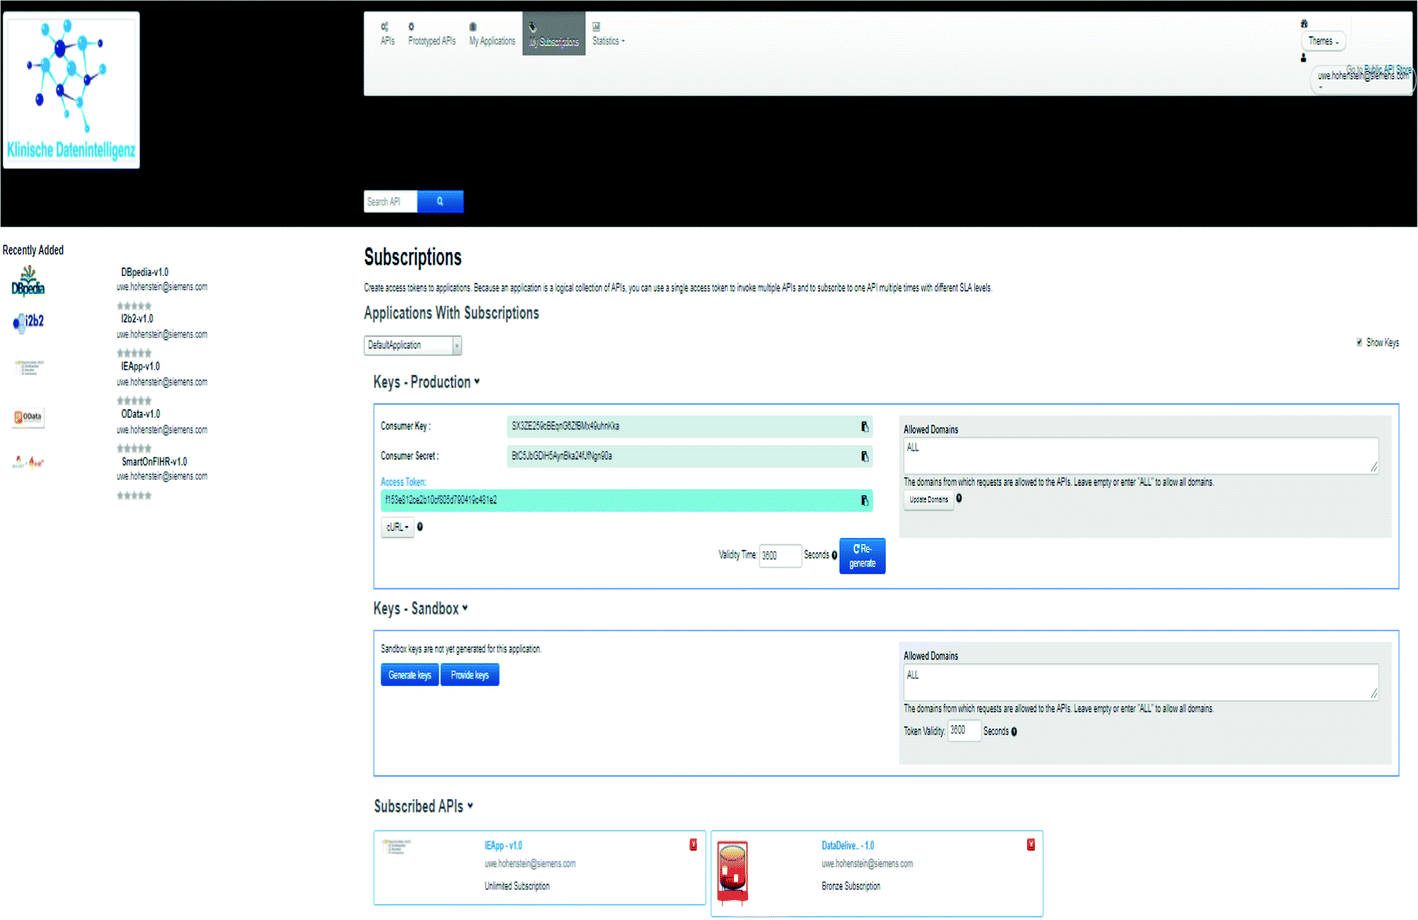
Task: Open IEApp-v1.0 in Recently Added
Action: click(140, 367)
